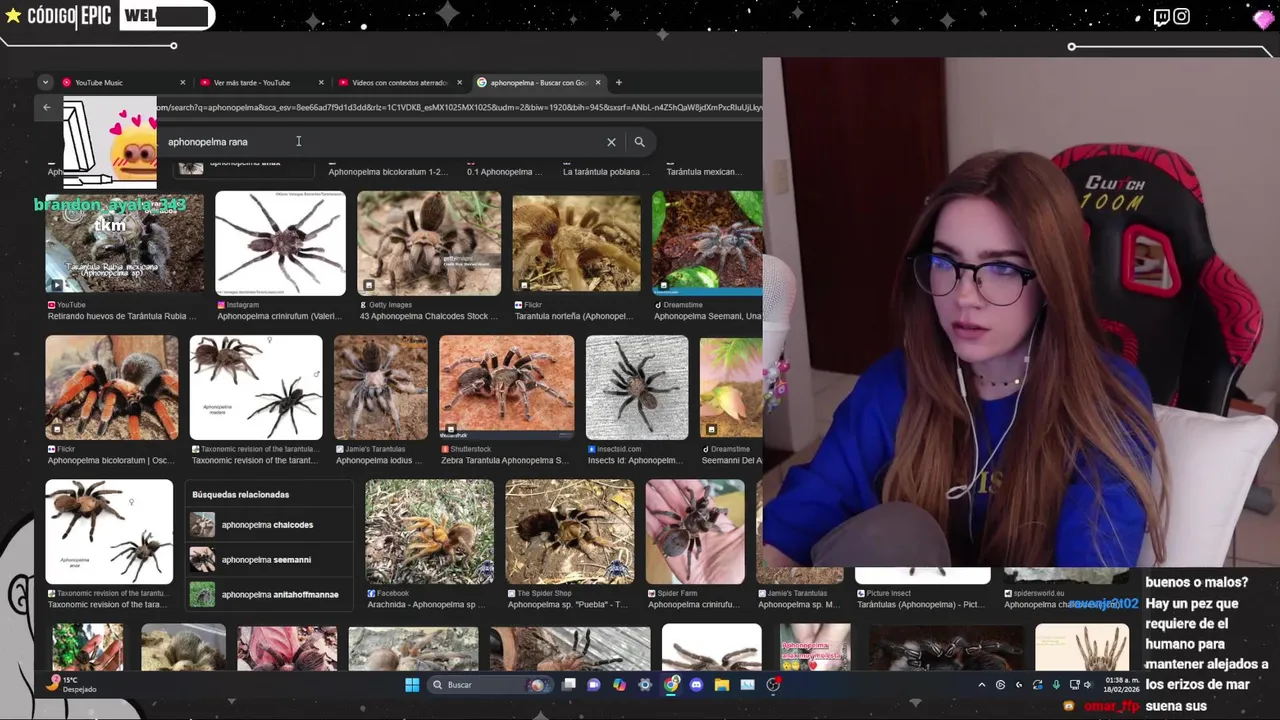Open the Instagram Aphonopelma crinirufum spider image
The width and height of the screenshot is (1280, 720).
coord(280,244)
